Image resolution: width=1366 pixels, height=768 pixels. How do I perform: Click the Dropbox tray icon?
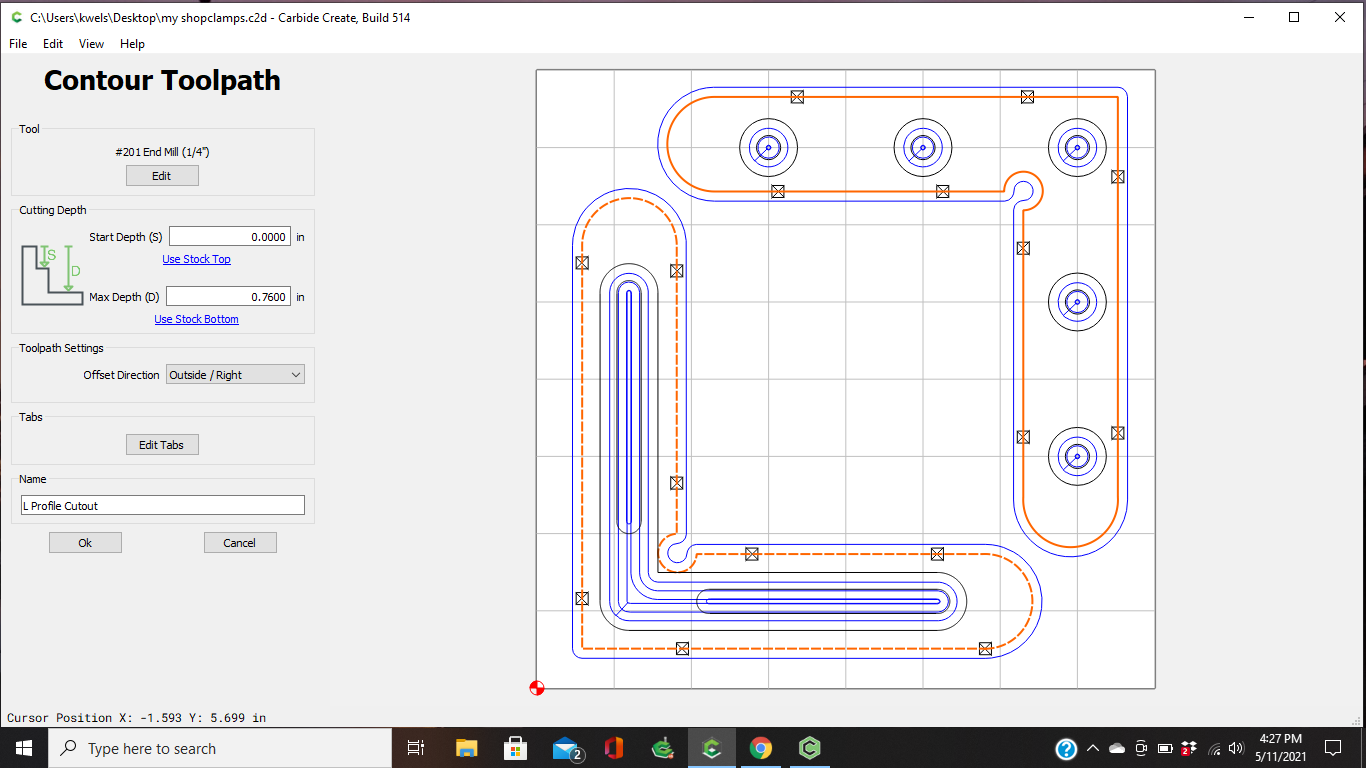(1188, 748)
